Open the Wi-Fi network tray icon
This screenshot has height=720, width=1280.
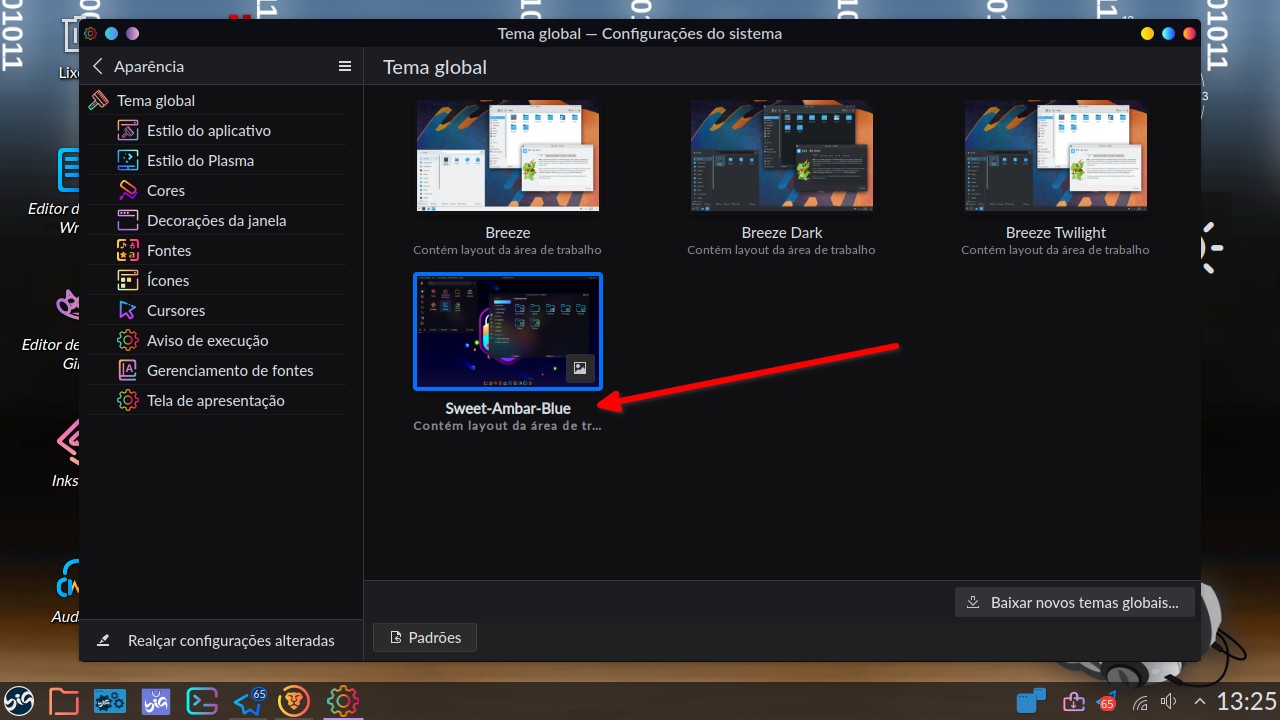point(1141,702)
